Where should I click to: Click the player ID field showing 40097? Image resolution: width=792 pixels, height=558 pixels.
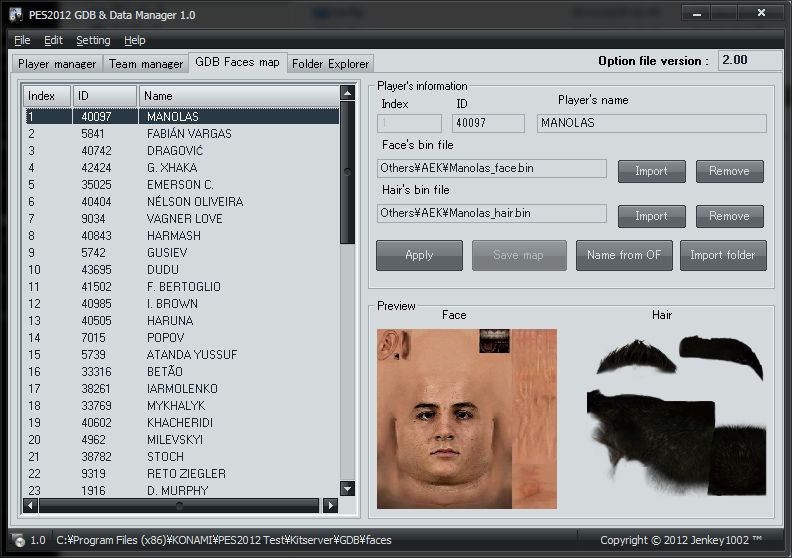click(x=488, y=123)
